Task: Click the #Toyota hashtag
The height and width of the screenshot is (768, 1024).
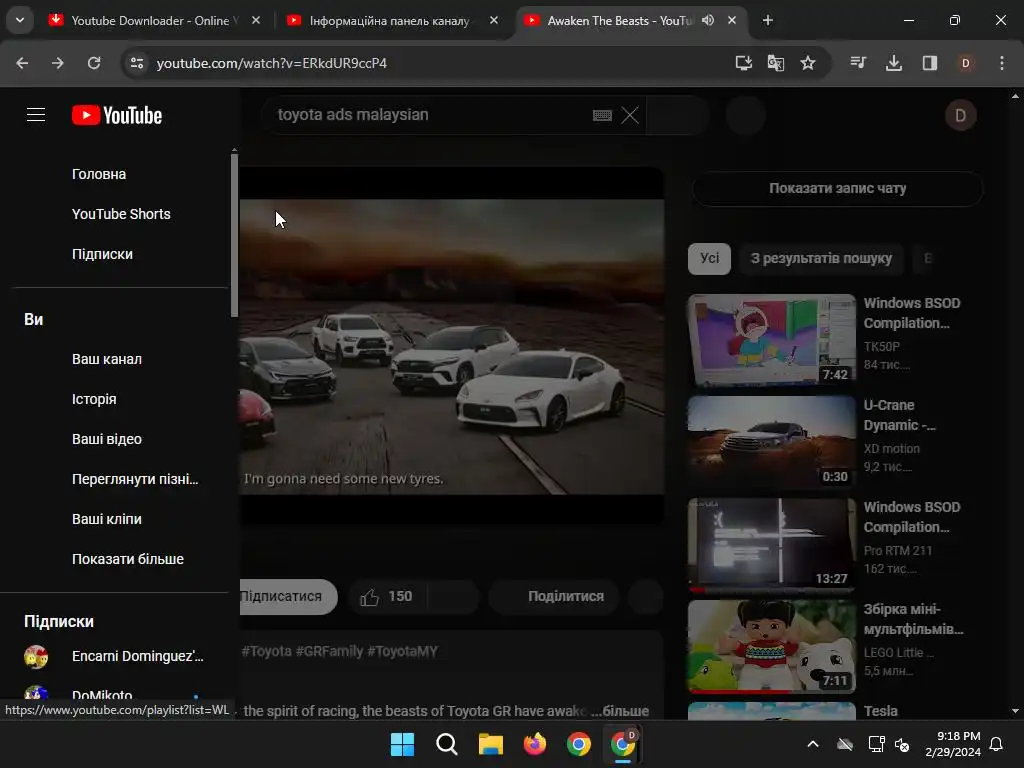Action: coord(266,652)
